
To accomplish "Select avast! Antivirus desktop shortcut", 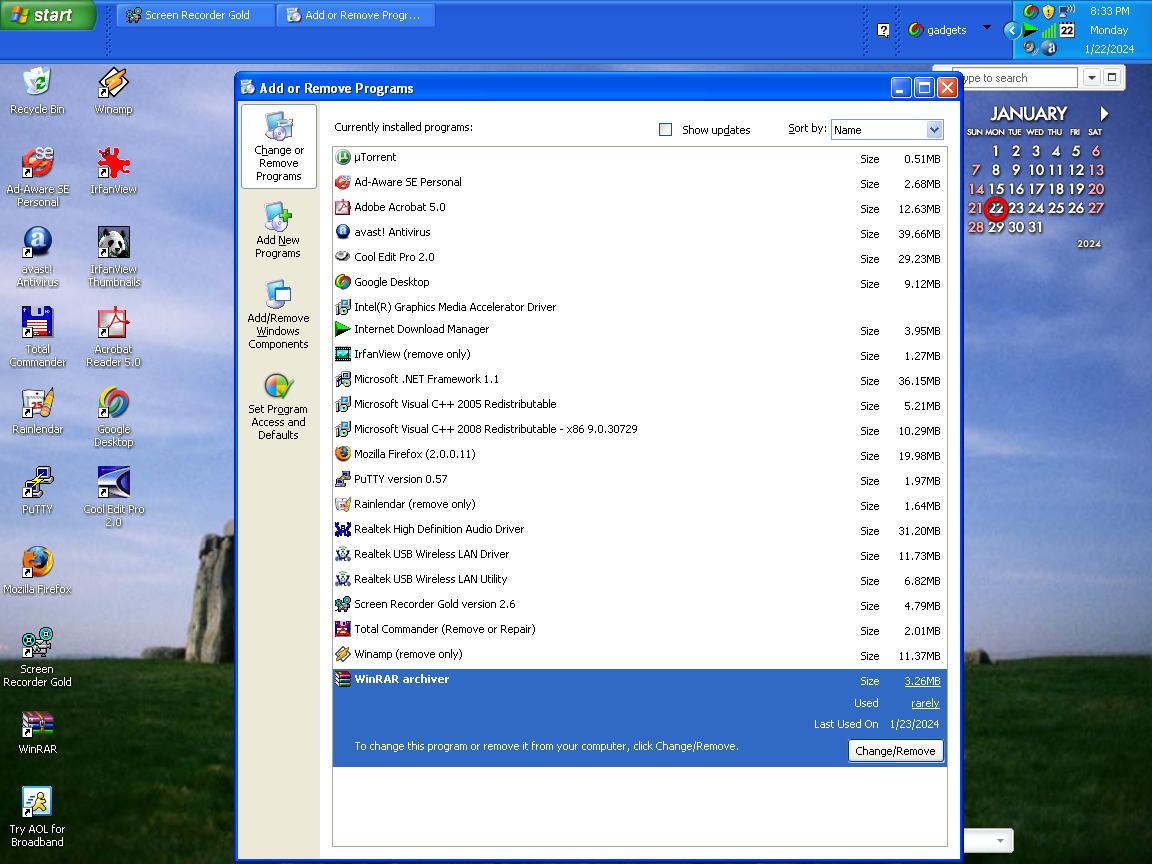I will pos(37,256).
